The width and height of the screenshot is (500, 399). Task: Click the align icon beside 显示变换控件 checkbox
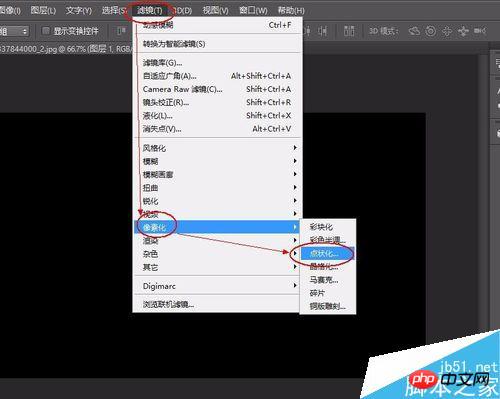point(121,31)
